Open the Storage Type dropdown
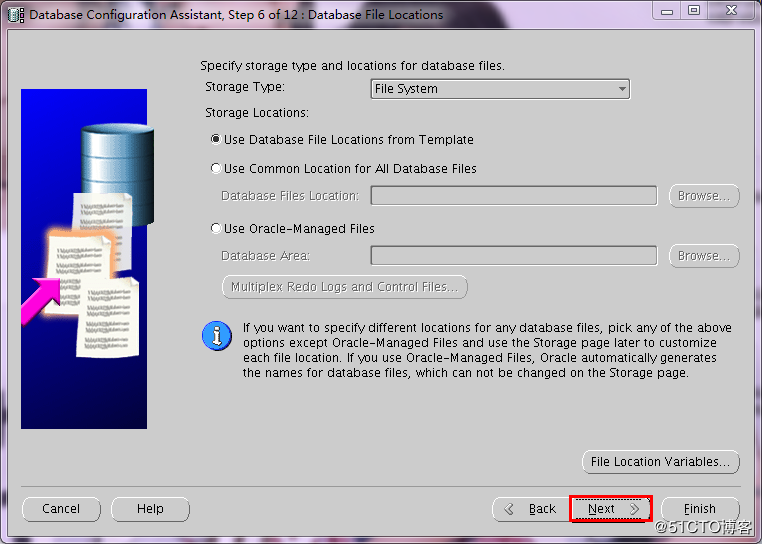This screenshot has height=544, width=762. pyautogui.click(x=500, y=89)
